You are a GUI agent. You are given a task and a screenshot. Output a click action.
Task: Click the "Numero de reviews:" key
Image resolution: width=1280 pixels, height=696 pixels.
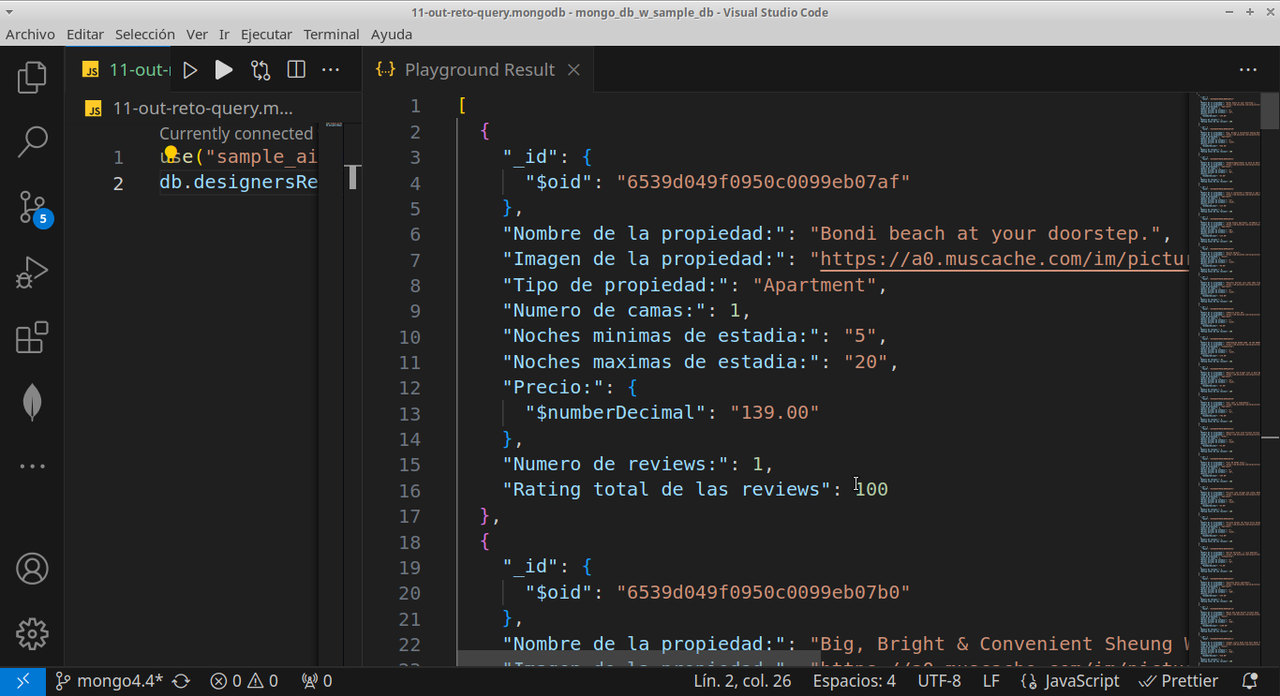click(x=615, y=465)
